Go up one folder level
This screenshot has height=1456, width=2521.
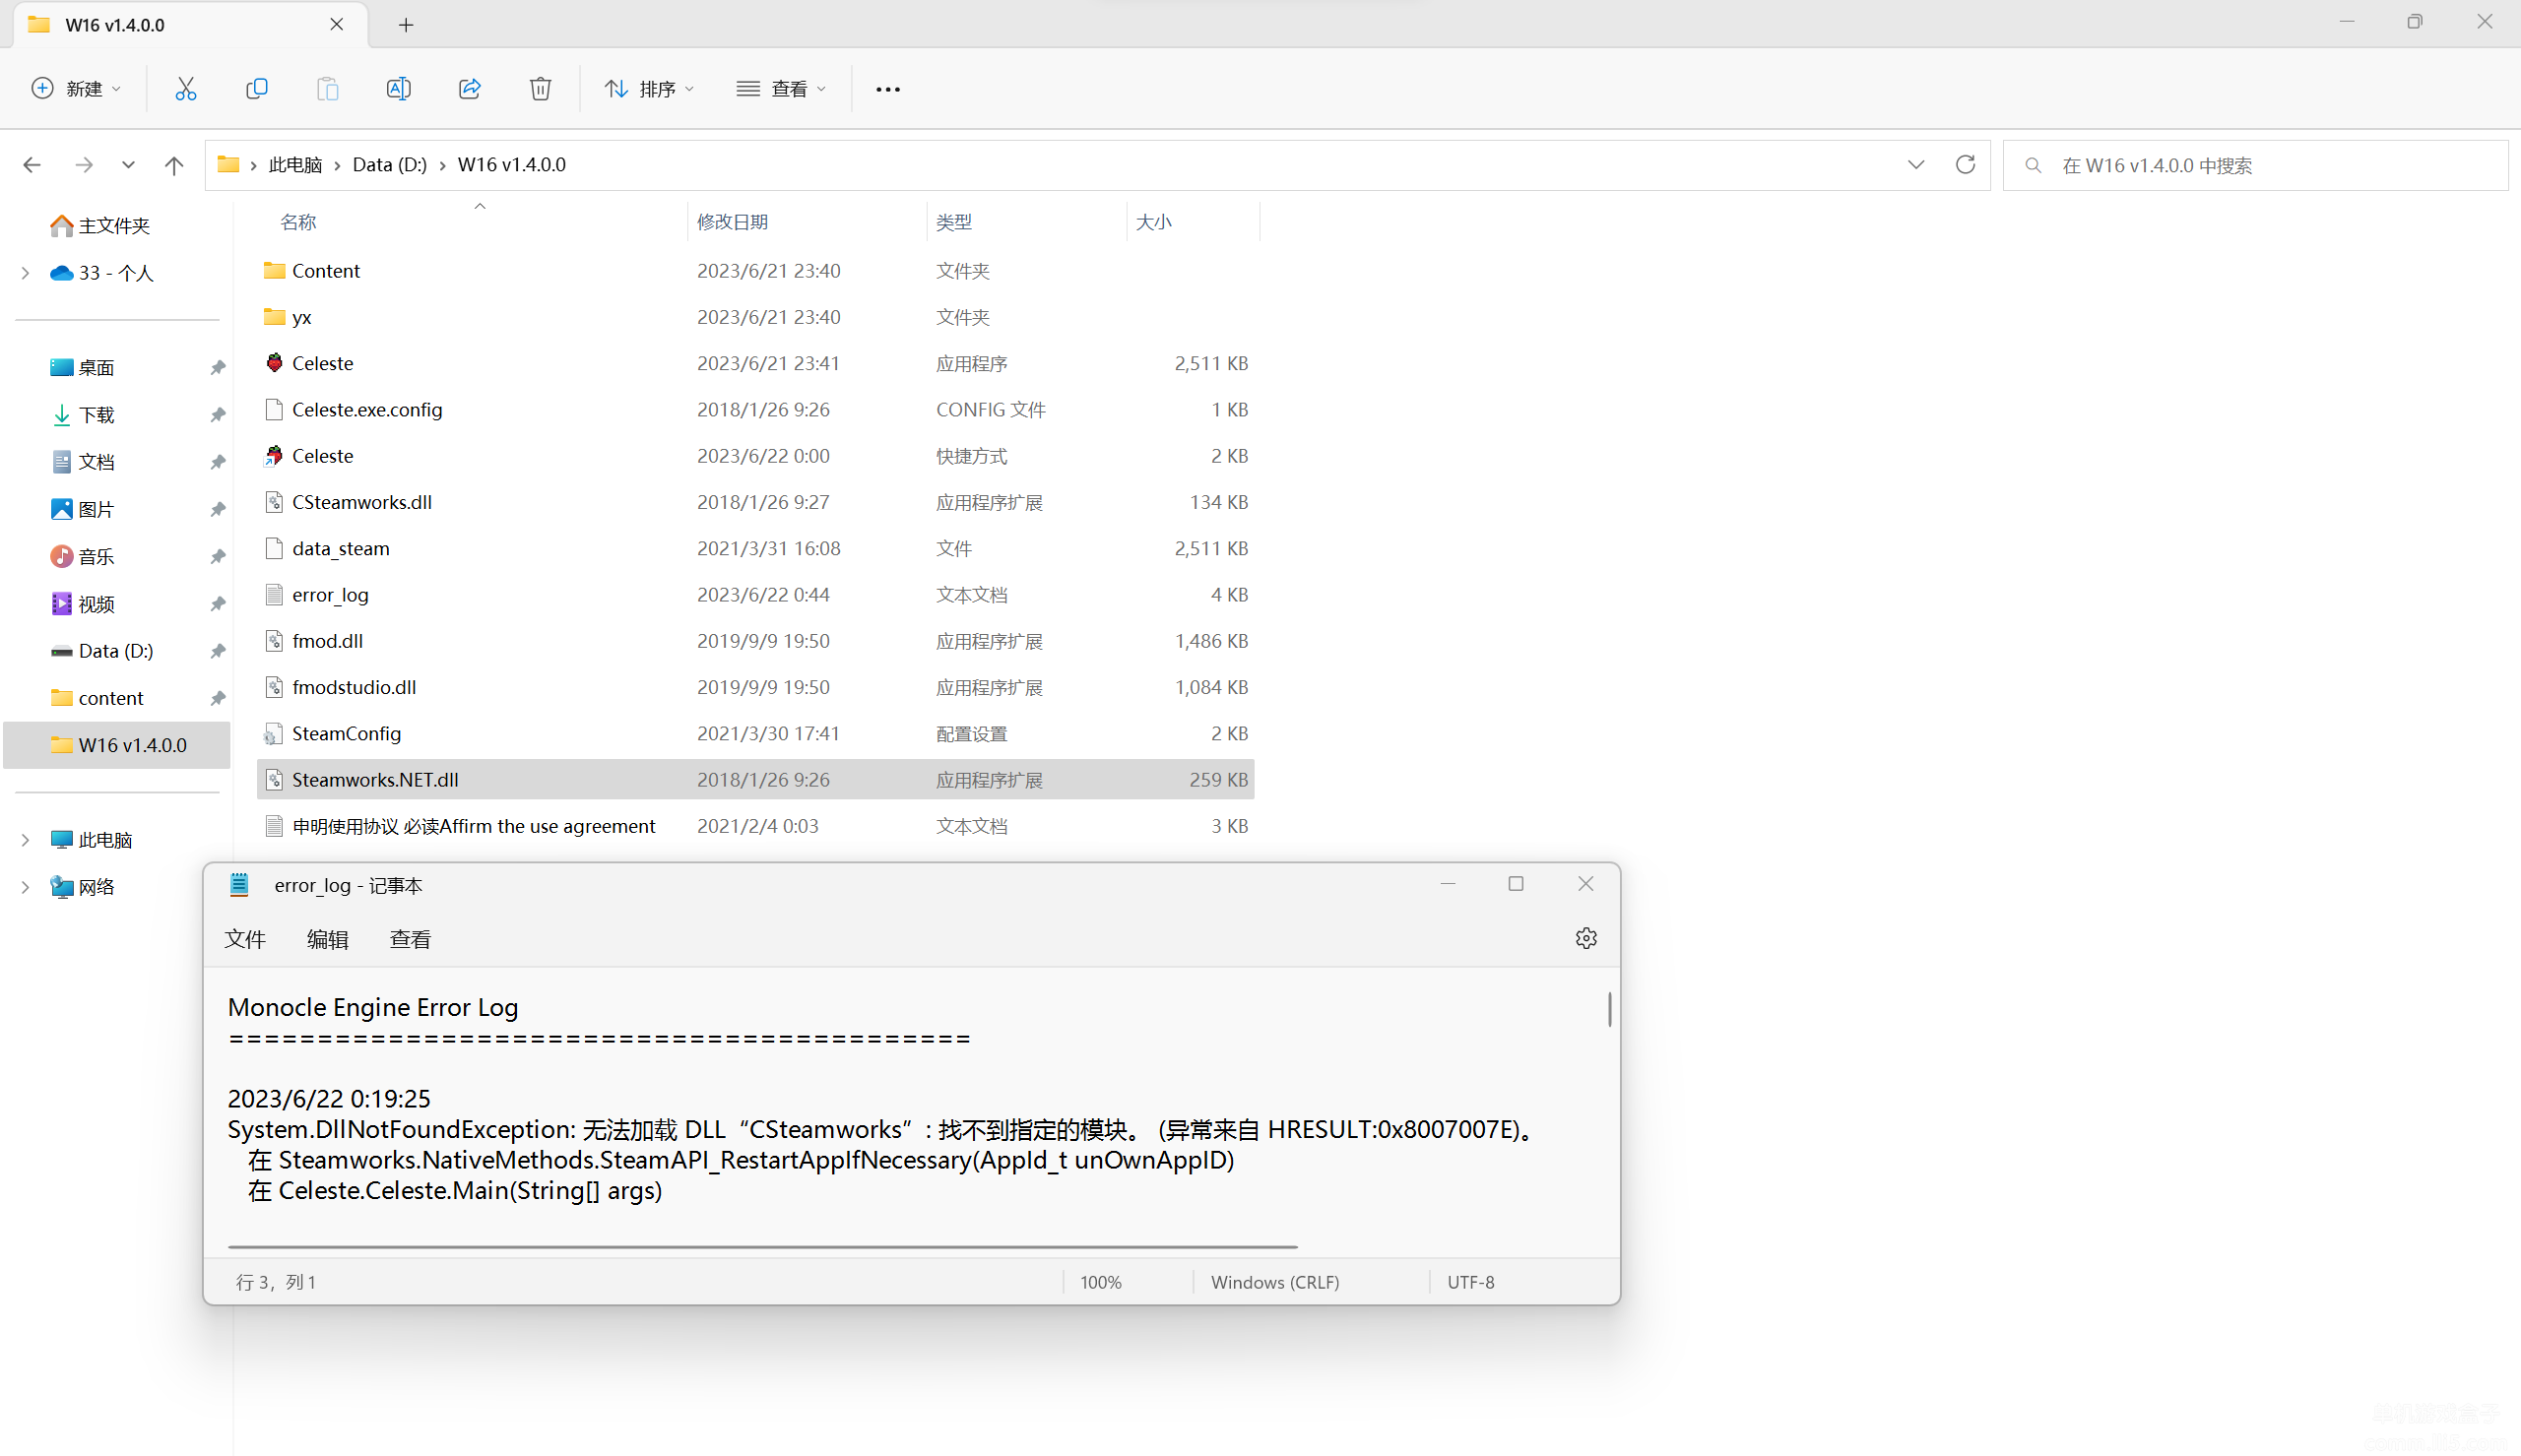[174, 165]
